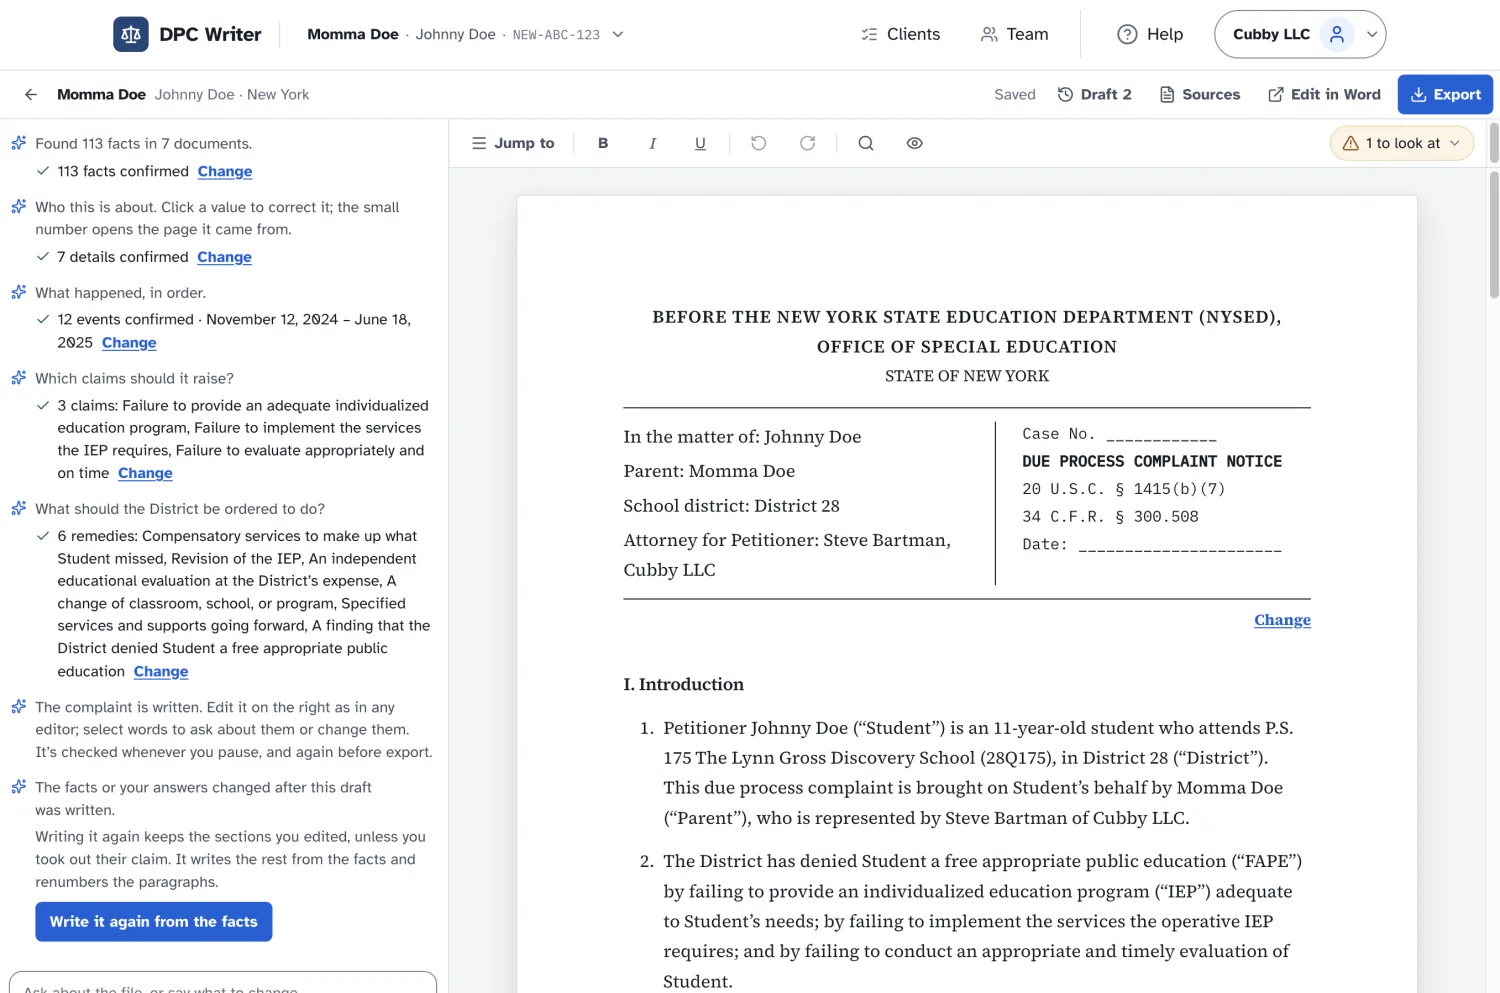Undo the last edit
Screen dimensions: 1500x993
(759, 143)
